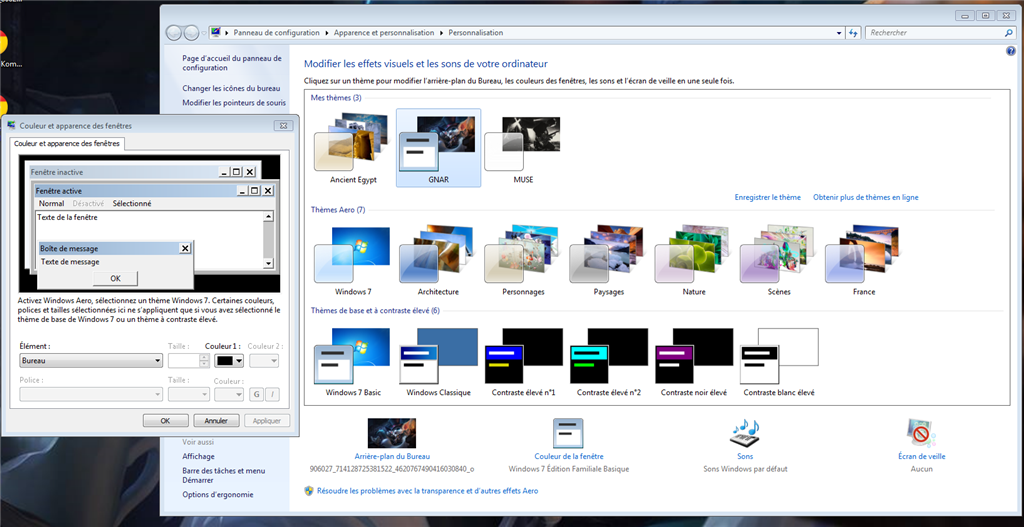Open Page d'accueil du panneau de configuration
1024x527 pixels.
pos(232,63)
